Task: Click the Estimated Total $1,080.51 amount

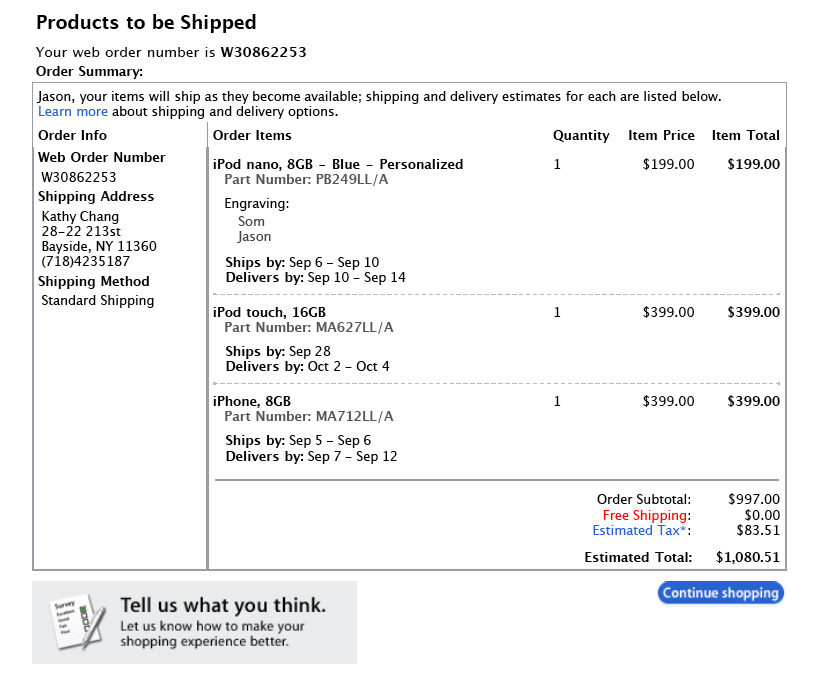Action: pyautogui.click(x=748, y=557)
